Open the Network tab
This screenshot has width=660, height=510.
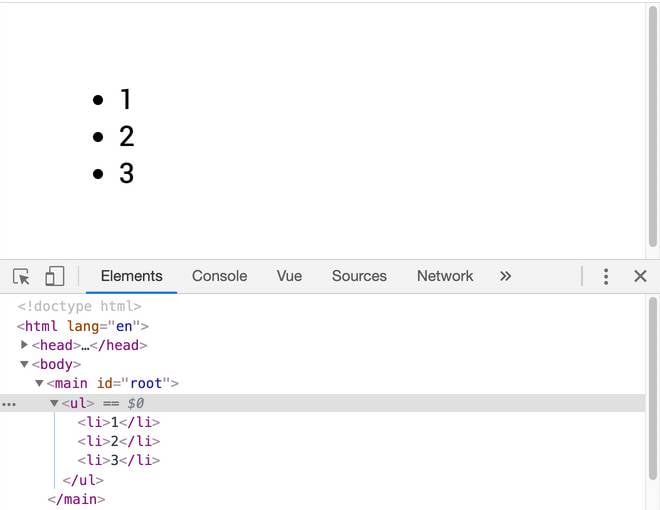pos(445,276)
